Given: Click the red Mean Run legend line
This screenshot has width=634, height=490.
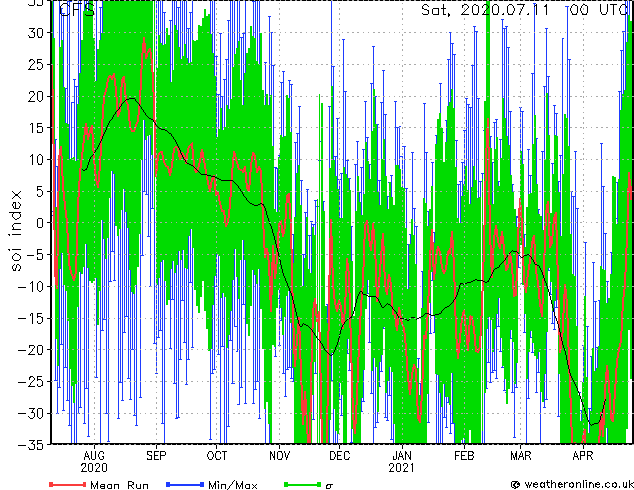Looking at the screenshot, I should click(68, 484).
